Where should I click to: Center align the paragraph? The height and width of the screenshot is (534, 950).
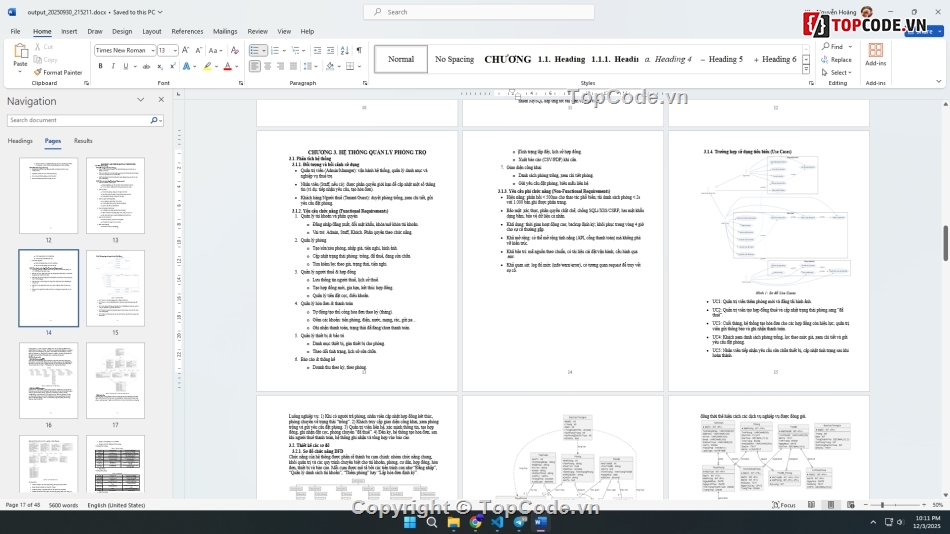point(268,67)
